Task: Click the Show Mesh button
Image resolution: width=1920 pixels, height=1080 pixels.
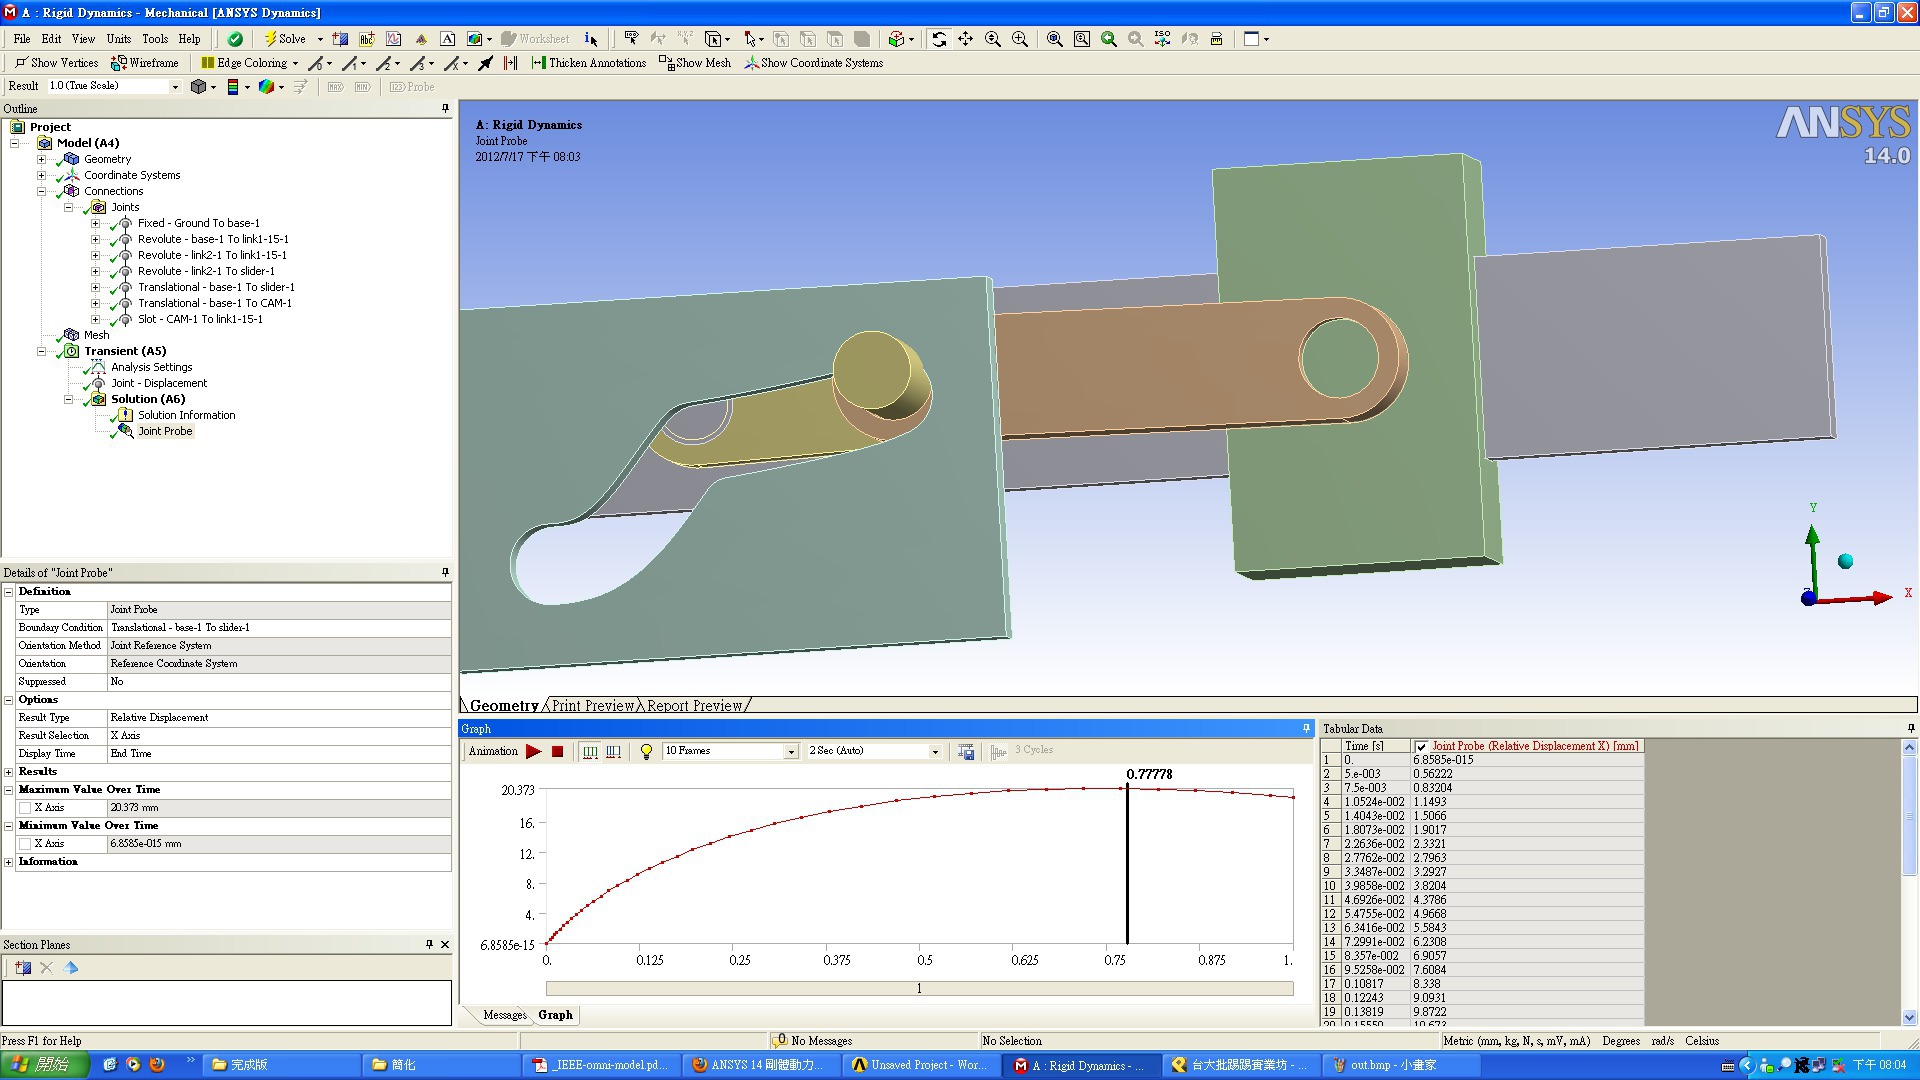Action: [x=695, y=63]
